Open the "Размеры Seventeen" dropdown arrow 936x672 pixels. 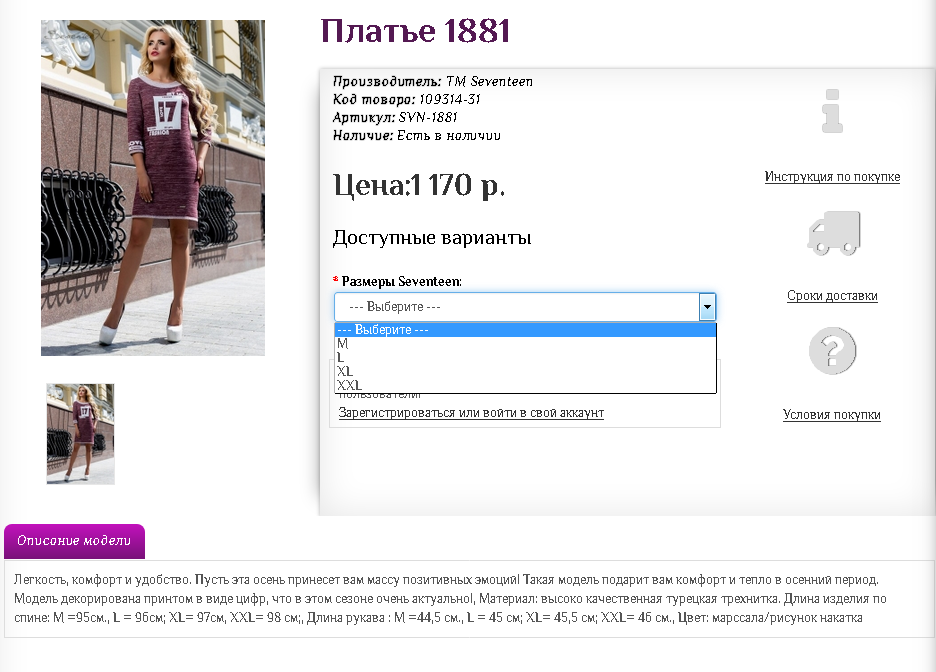707,307
